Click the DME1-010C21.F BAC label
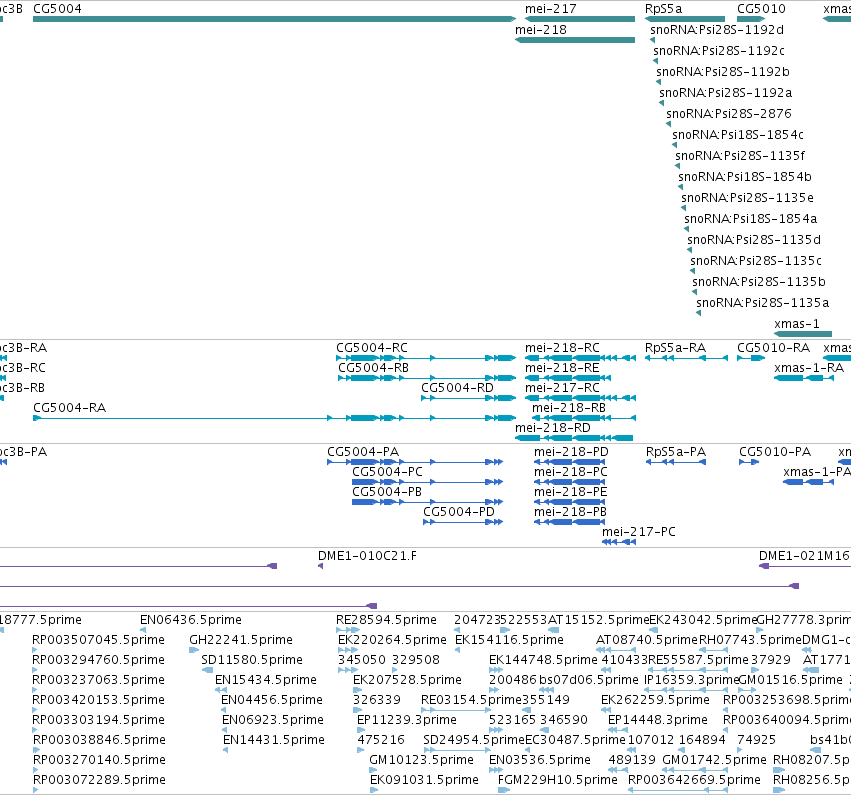Image resolution: width=851 pixels, height=795 pixels. (x=367, y=556)
